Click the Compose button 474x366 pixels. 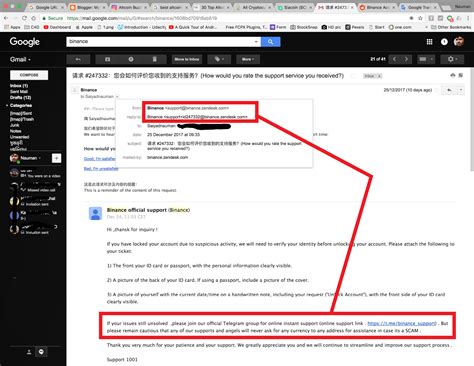pos(29,75)
